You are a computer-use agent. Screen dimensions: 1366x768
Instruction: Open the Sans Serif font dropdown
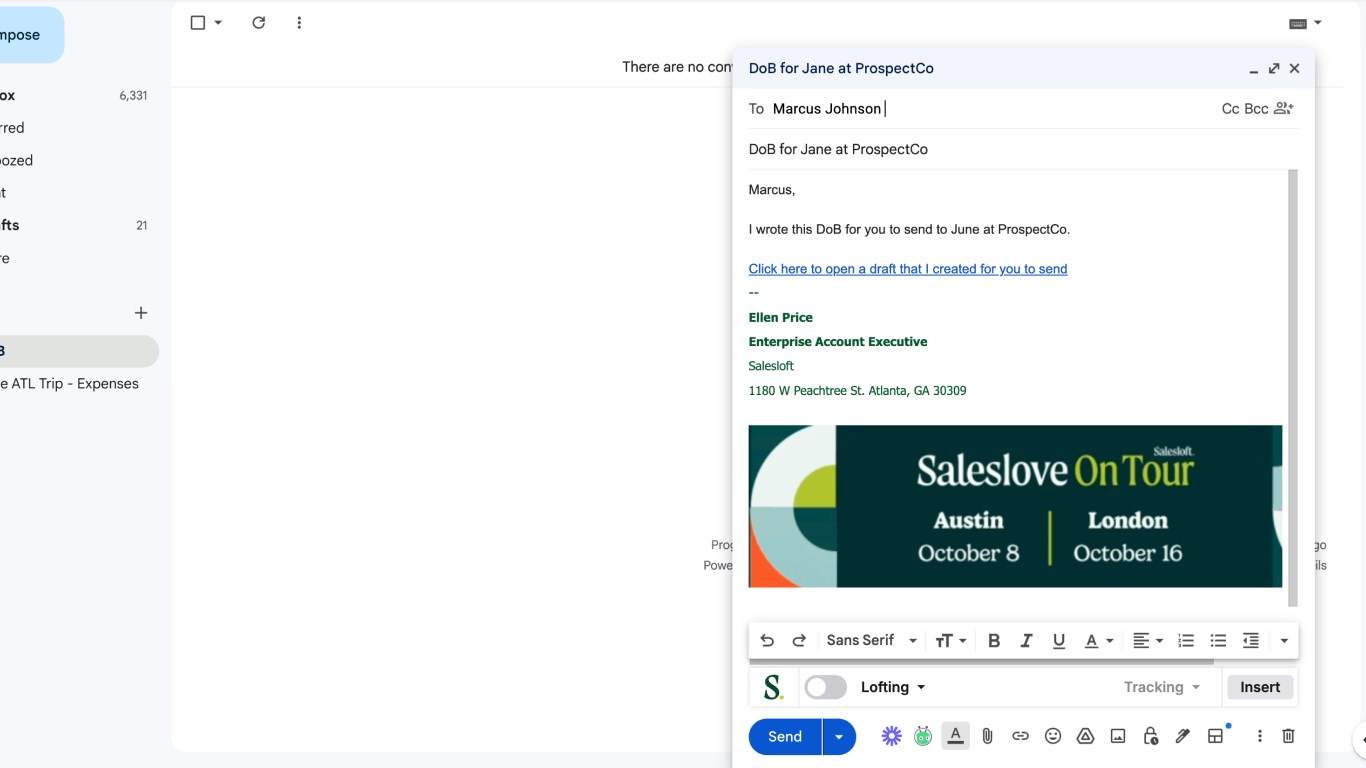pyautogui.click(x=871, y=641)
